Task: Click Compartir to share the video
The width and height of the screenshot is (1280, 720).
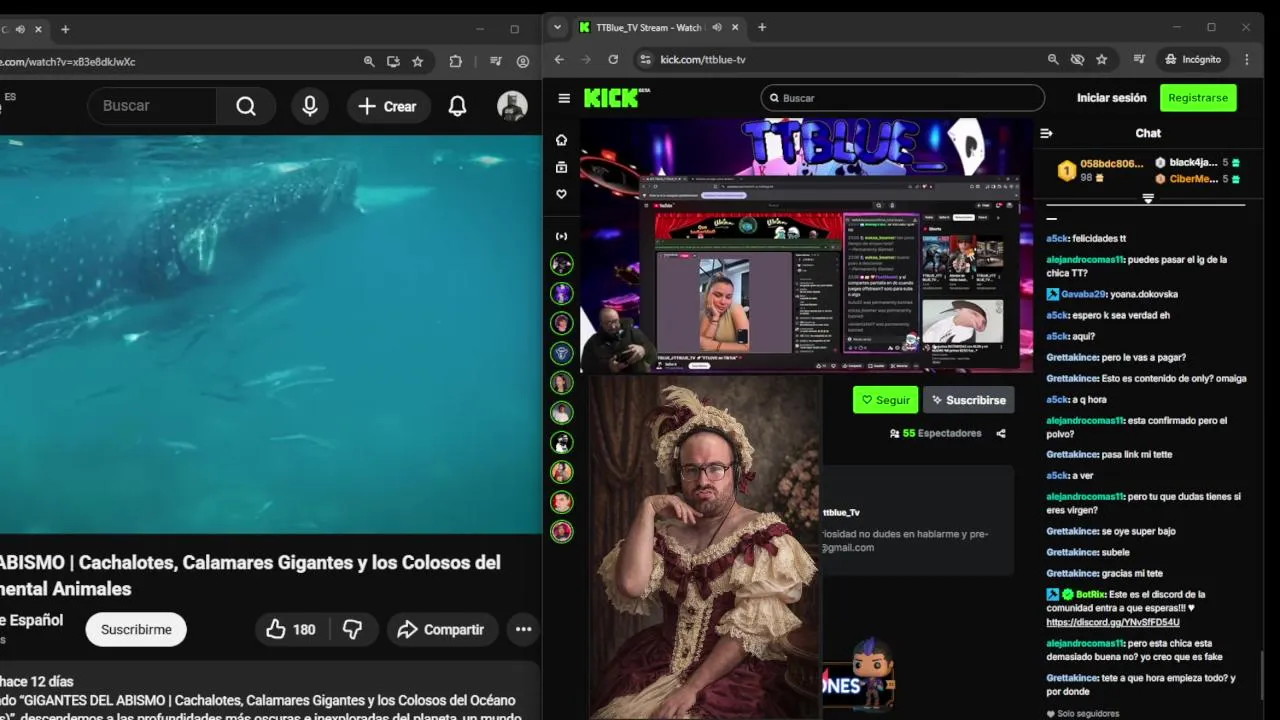Action: click(441, 629)
